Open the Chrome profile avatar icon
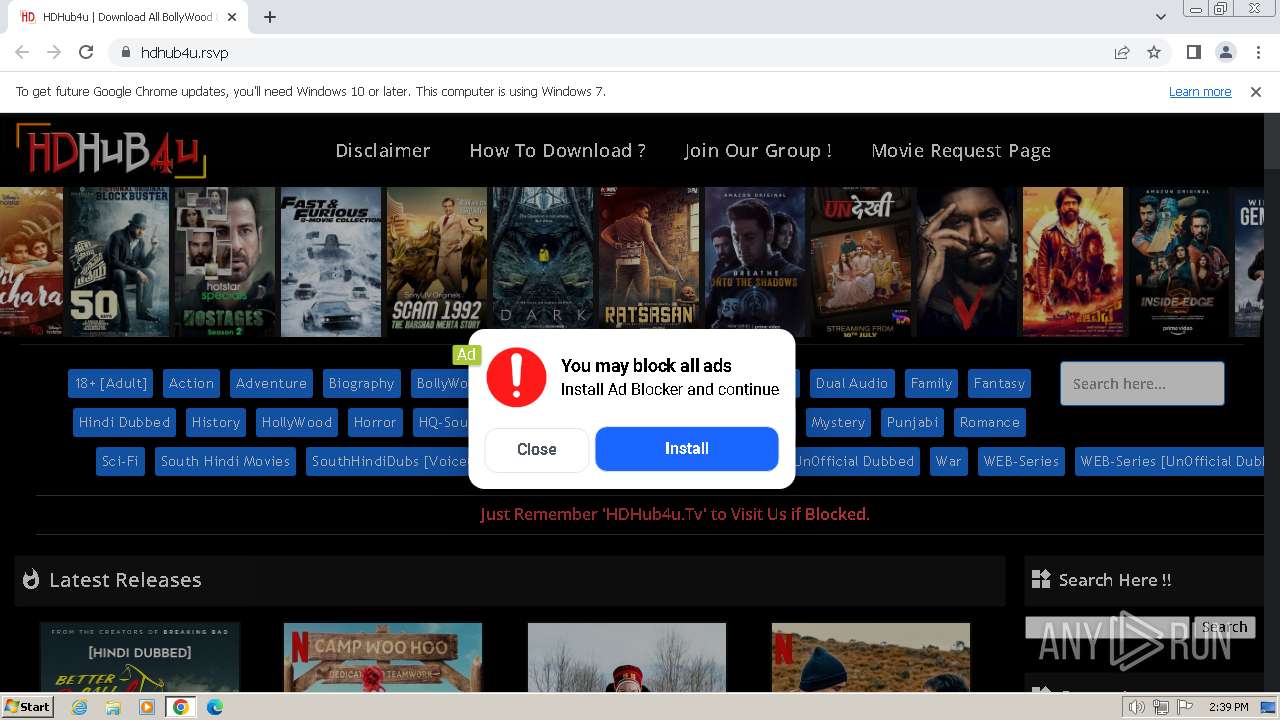 tap(1225, 52)
